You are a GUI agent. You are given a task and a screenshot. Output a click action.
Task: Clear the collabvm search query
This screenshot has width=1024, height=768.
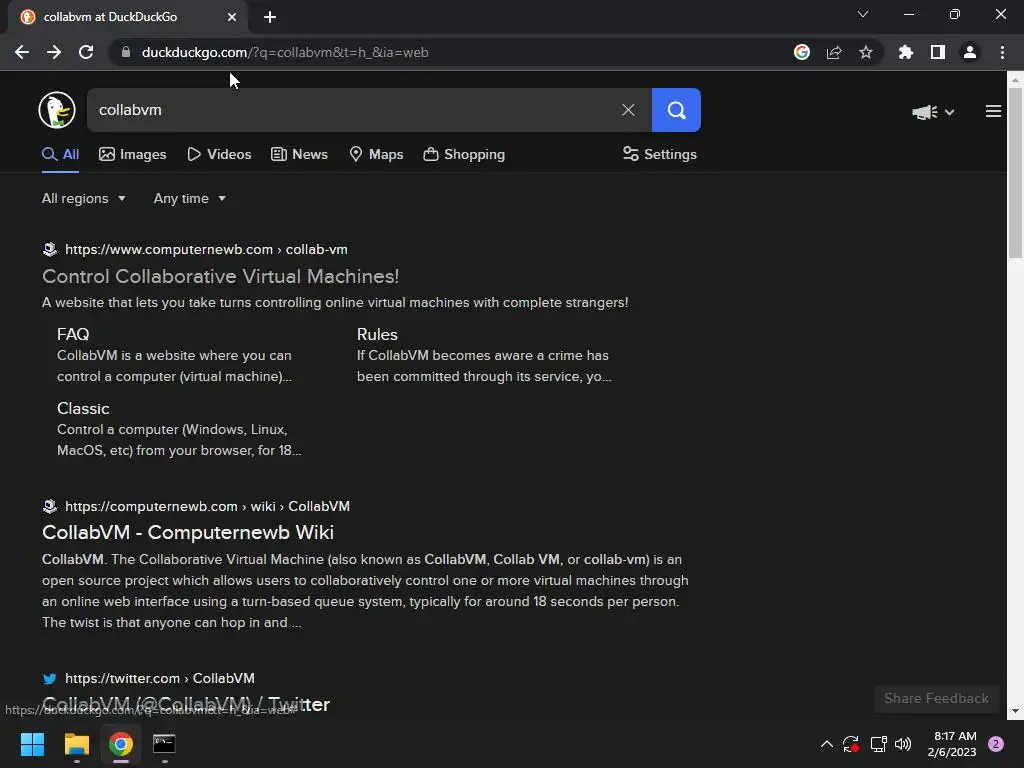[x=628, y=110]
